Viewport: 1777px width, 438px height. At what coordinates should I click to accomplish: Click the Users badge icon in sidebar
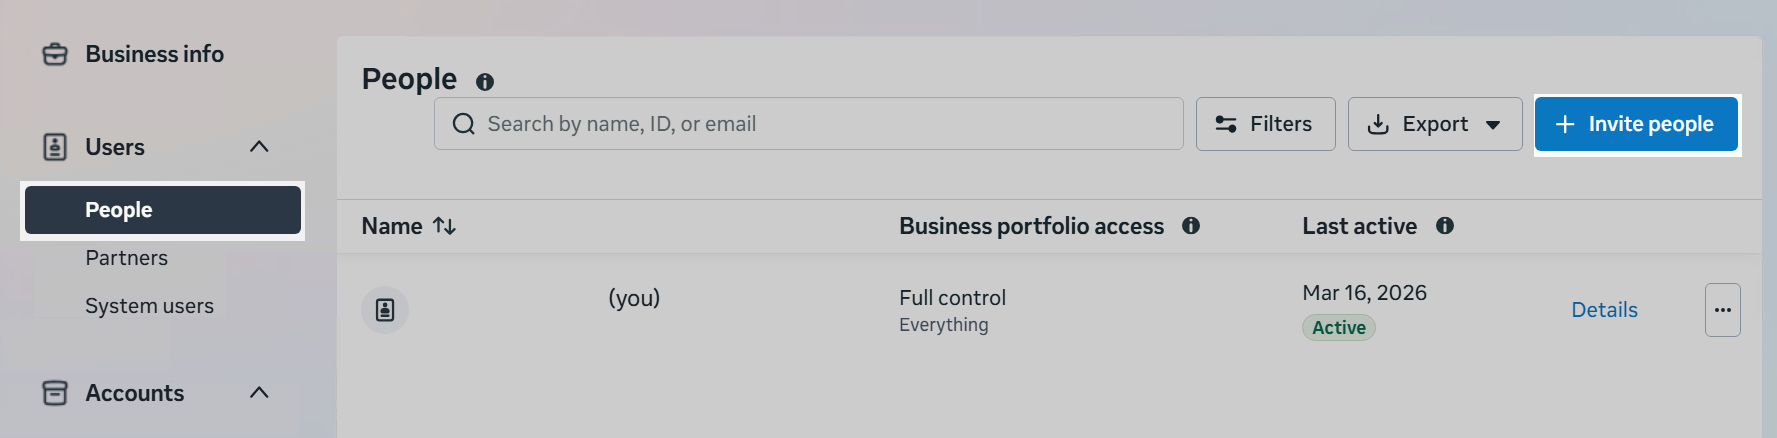[55, 147]
